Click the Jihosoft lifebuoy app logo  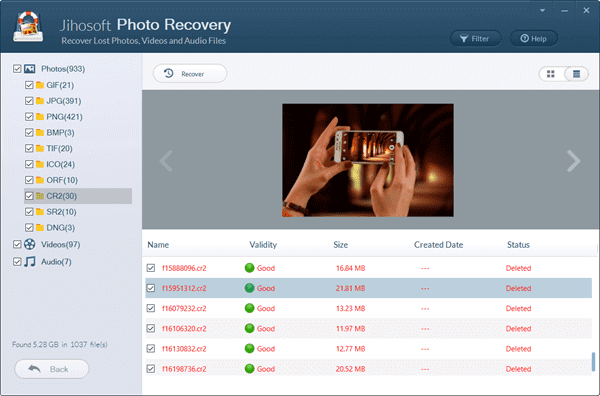coord(28,26)
